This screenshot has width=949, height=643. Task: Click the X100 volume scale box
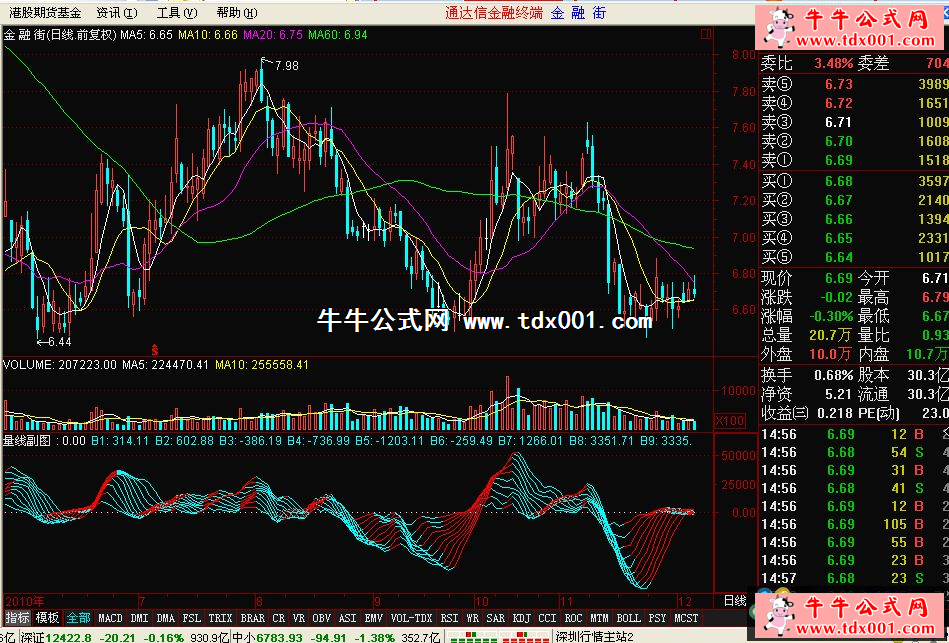(x=729, y=421)
